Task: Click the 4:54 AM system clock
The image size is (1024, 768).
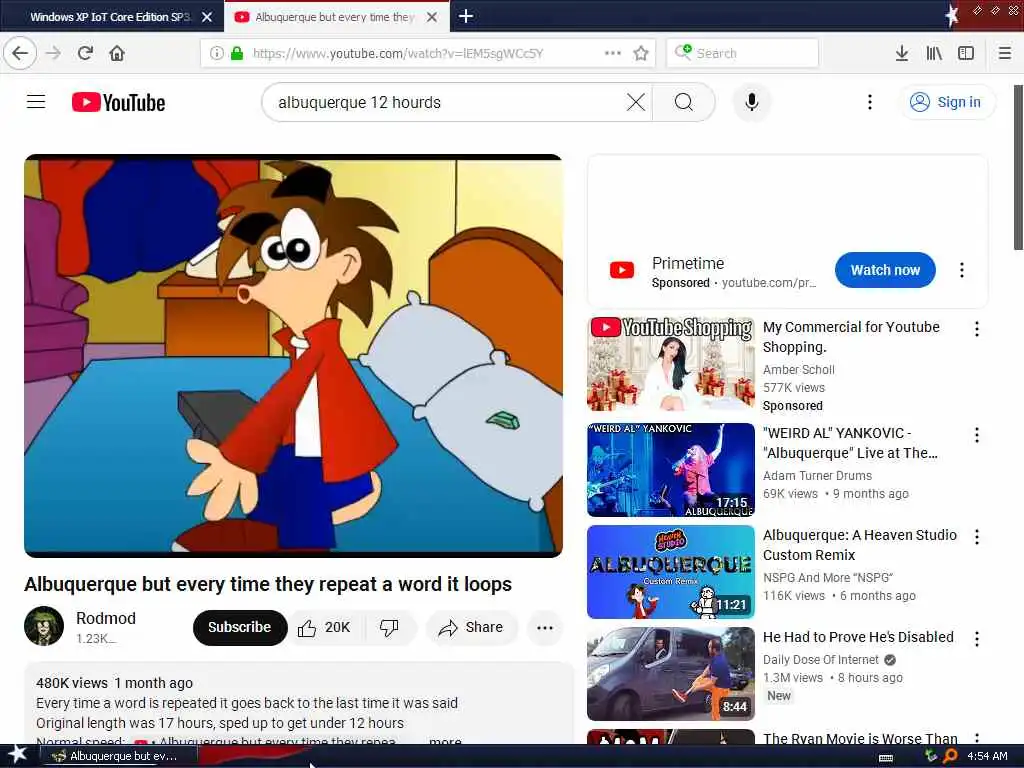Action: pyautogui.click(x=987, y=756)
